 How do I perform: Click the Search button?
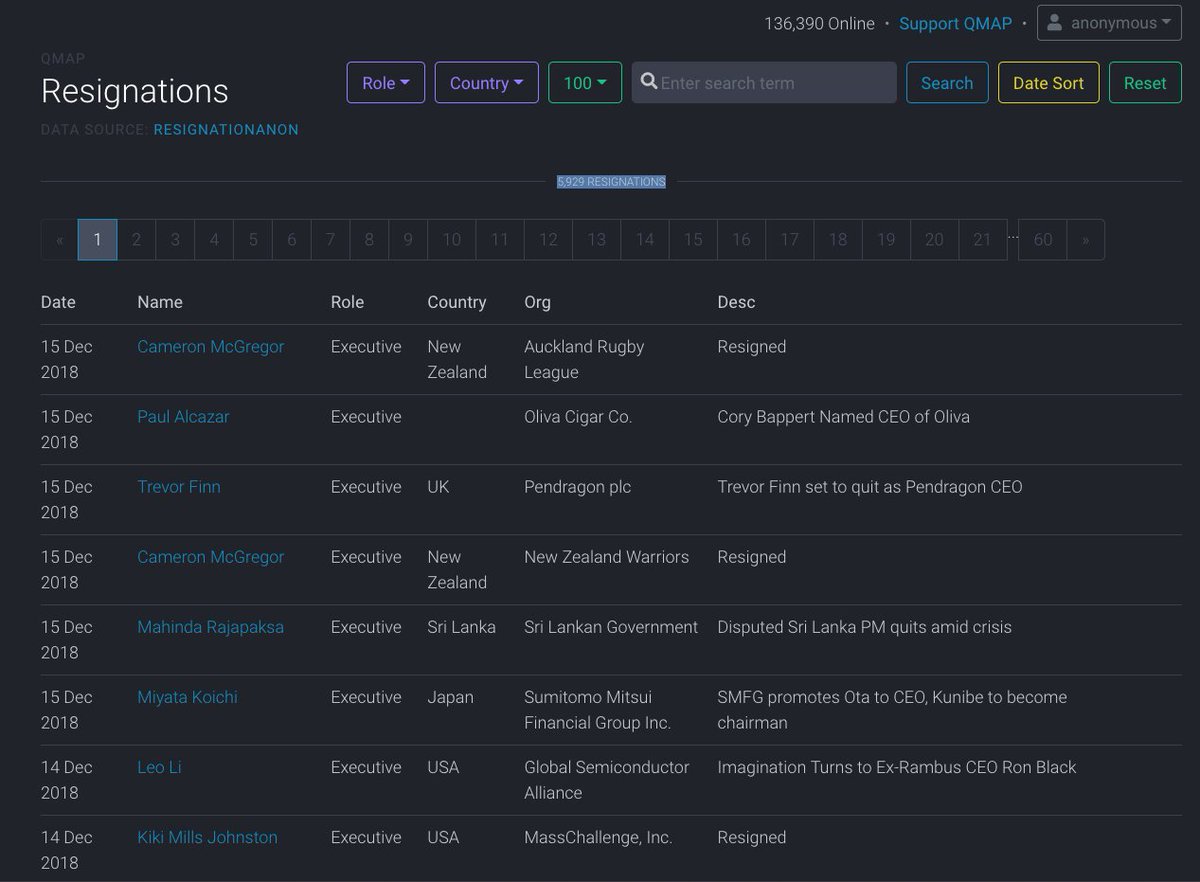(x=947, y=83)
